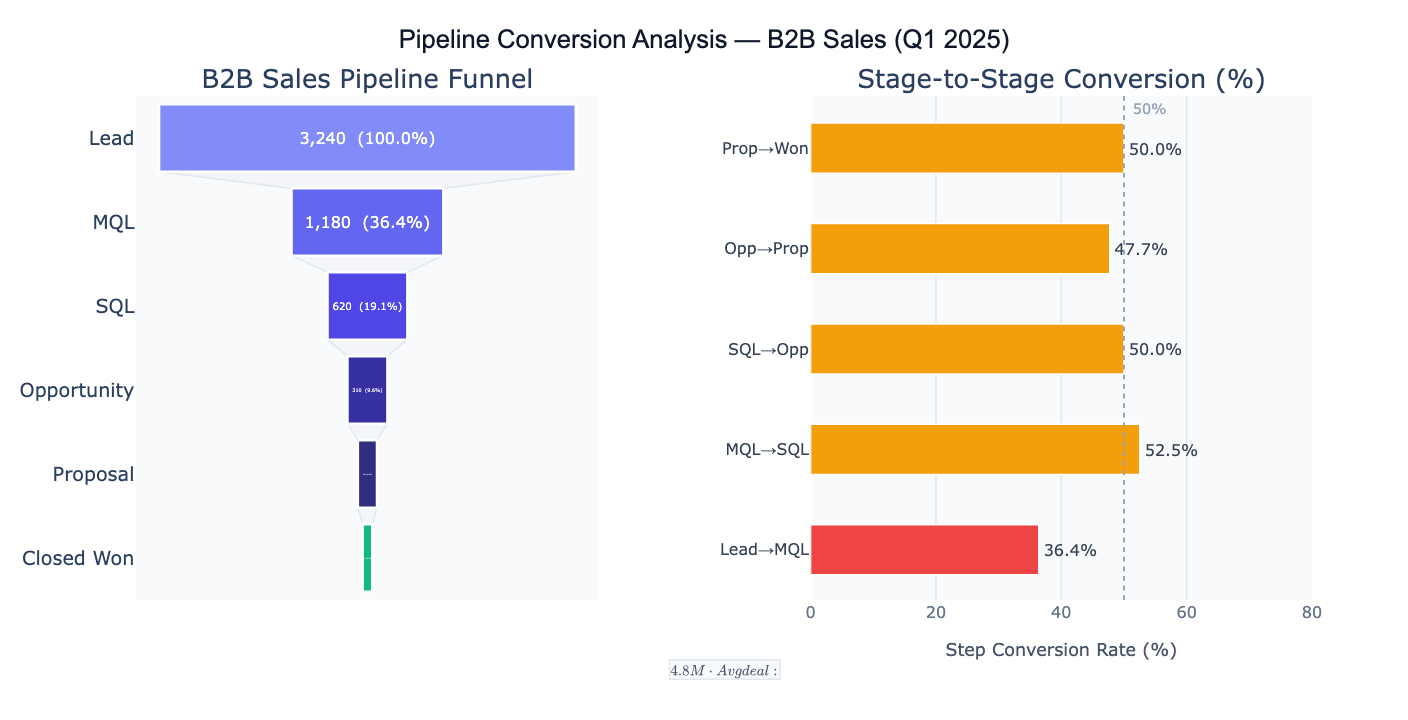Viewport: 1408px width, 720px height.
Task: Select the MQL funnel segment with 36.4%
Action: [x=367, y=222]
